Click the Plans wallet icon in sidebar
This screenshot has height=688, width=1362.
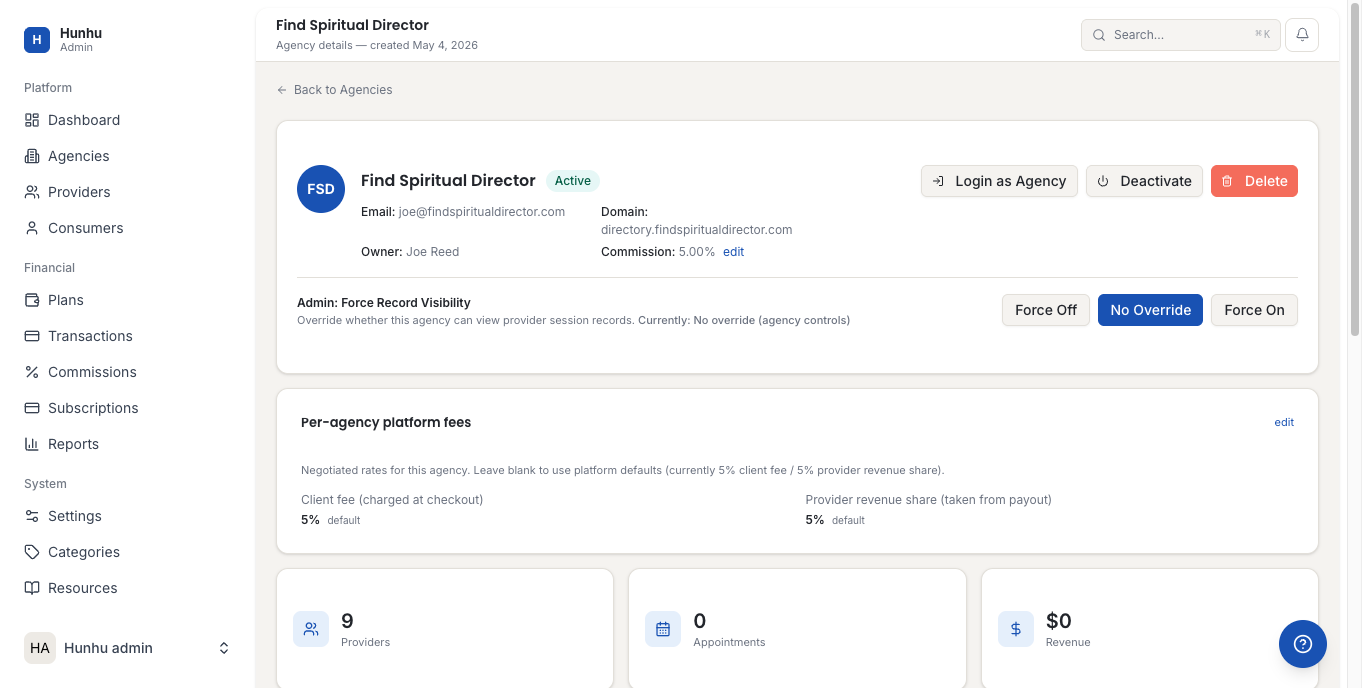32,300
